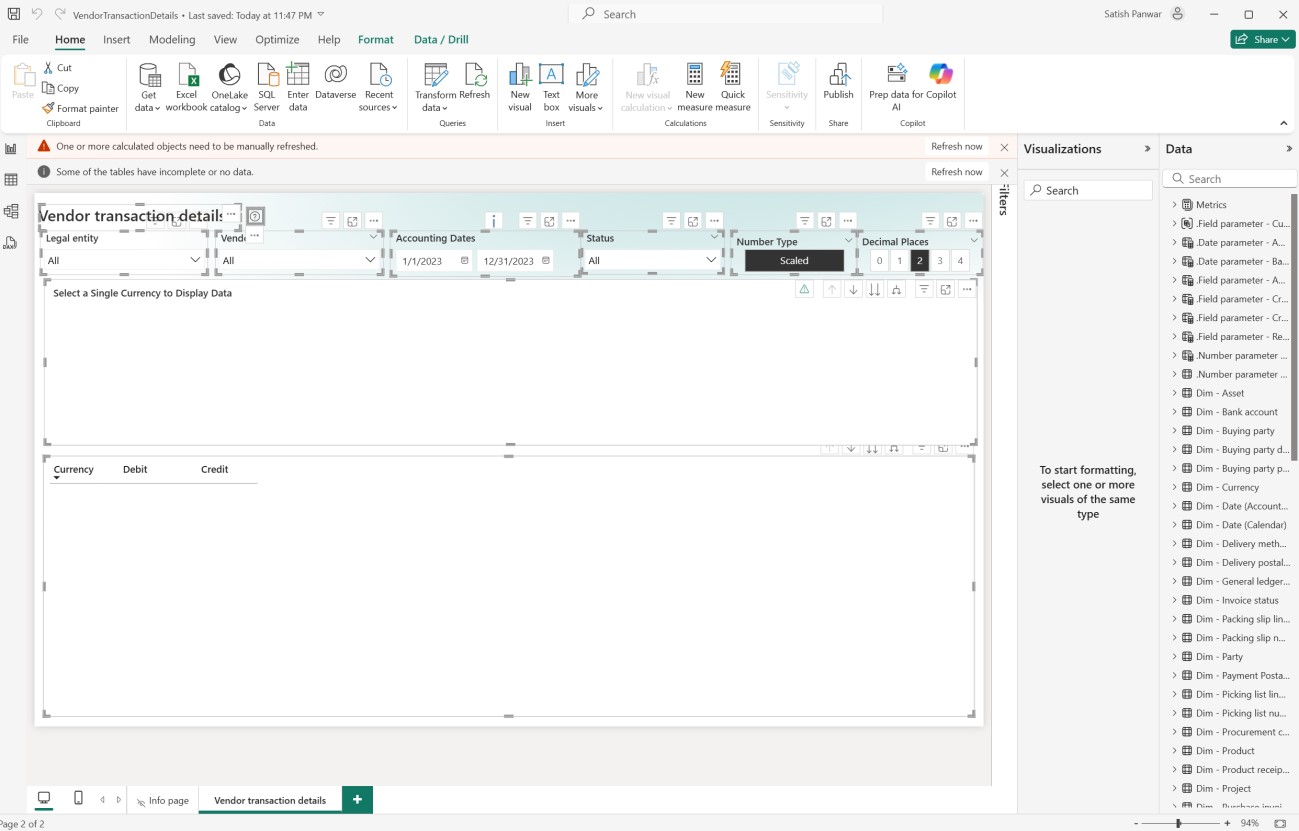Viewport: 1299px width, 831px height.
Task: Select decimal places option 0
Action: 879,261
